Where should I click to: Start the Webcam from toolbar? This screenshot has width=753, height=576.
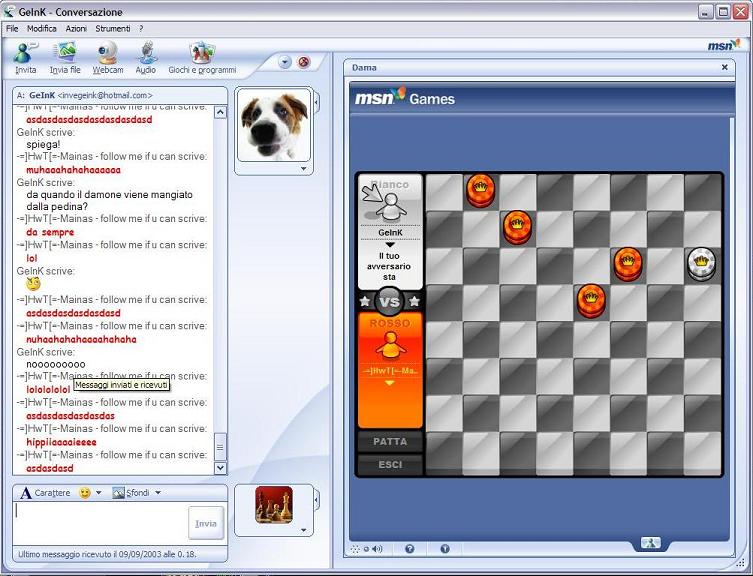tap(108, 58)
